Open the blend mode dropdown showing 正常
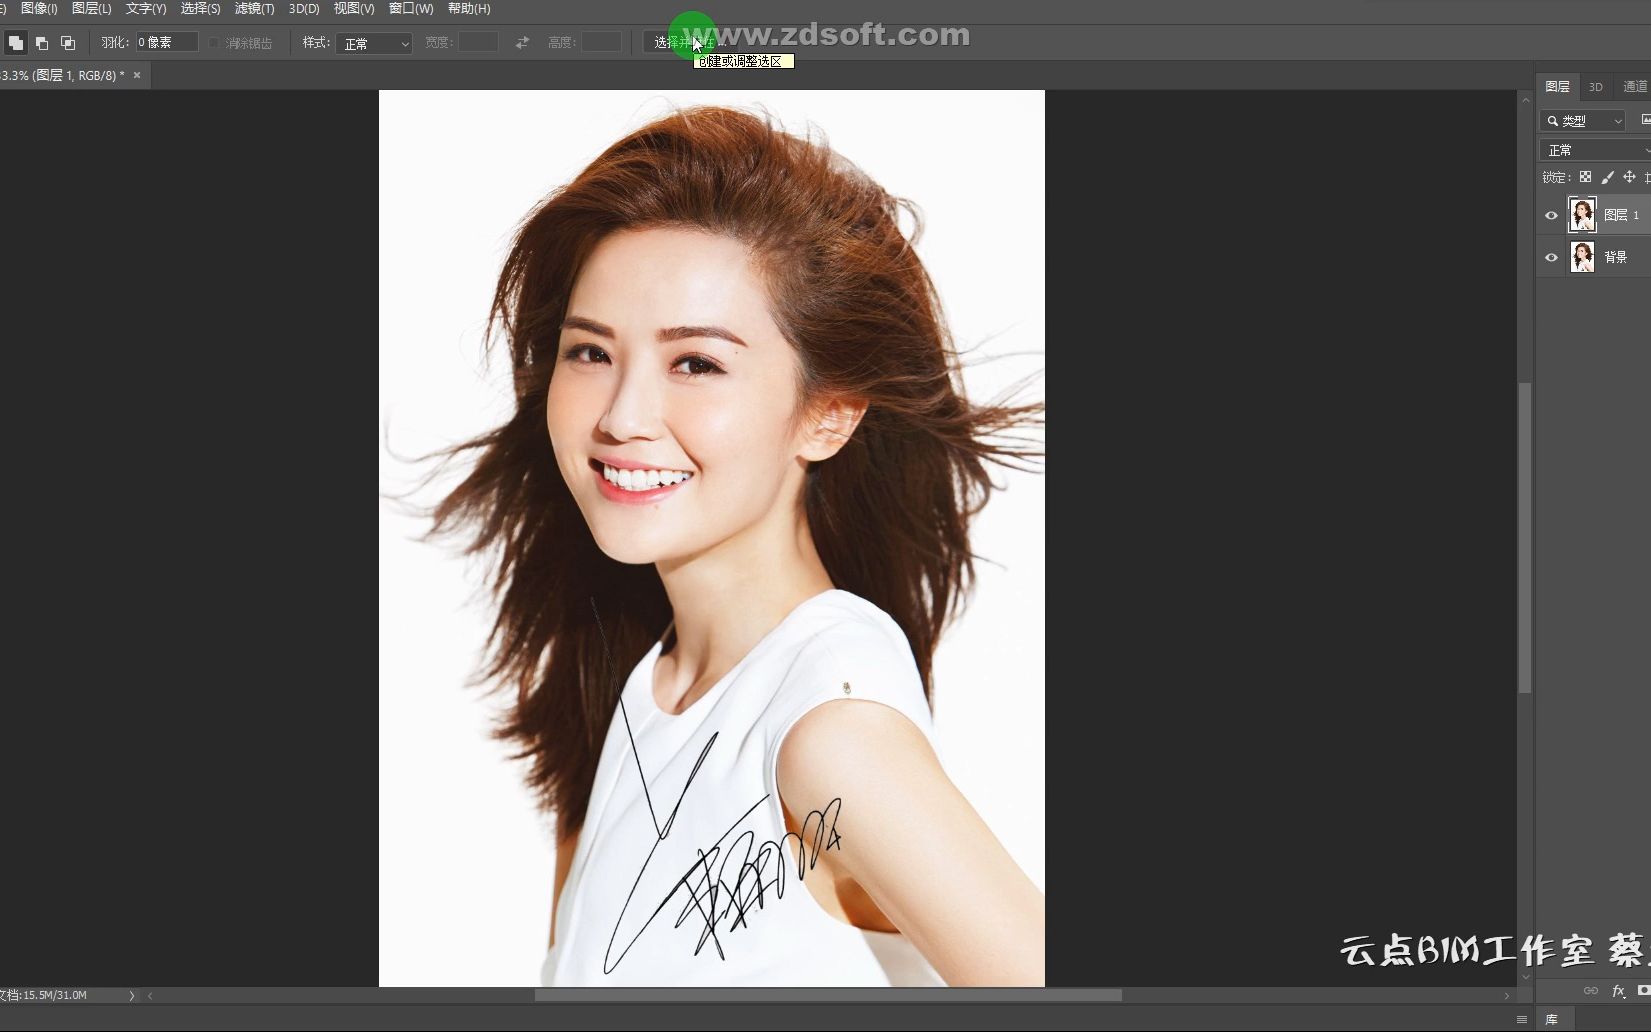The width and height of the screenshot is (1651, 1032). (1593, 149)
